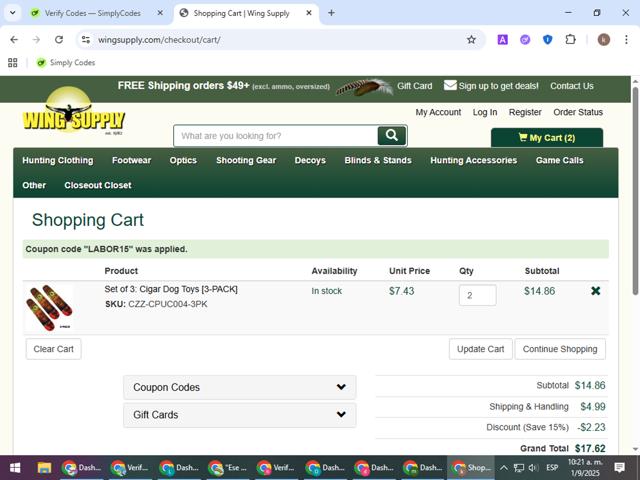
Task: Open the Windows Start menu
Action: coord(15,468)
